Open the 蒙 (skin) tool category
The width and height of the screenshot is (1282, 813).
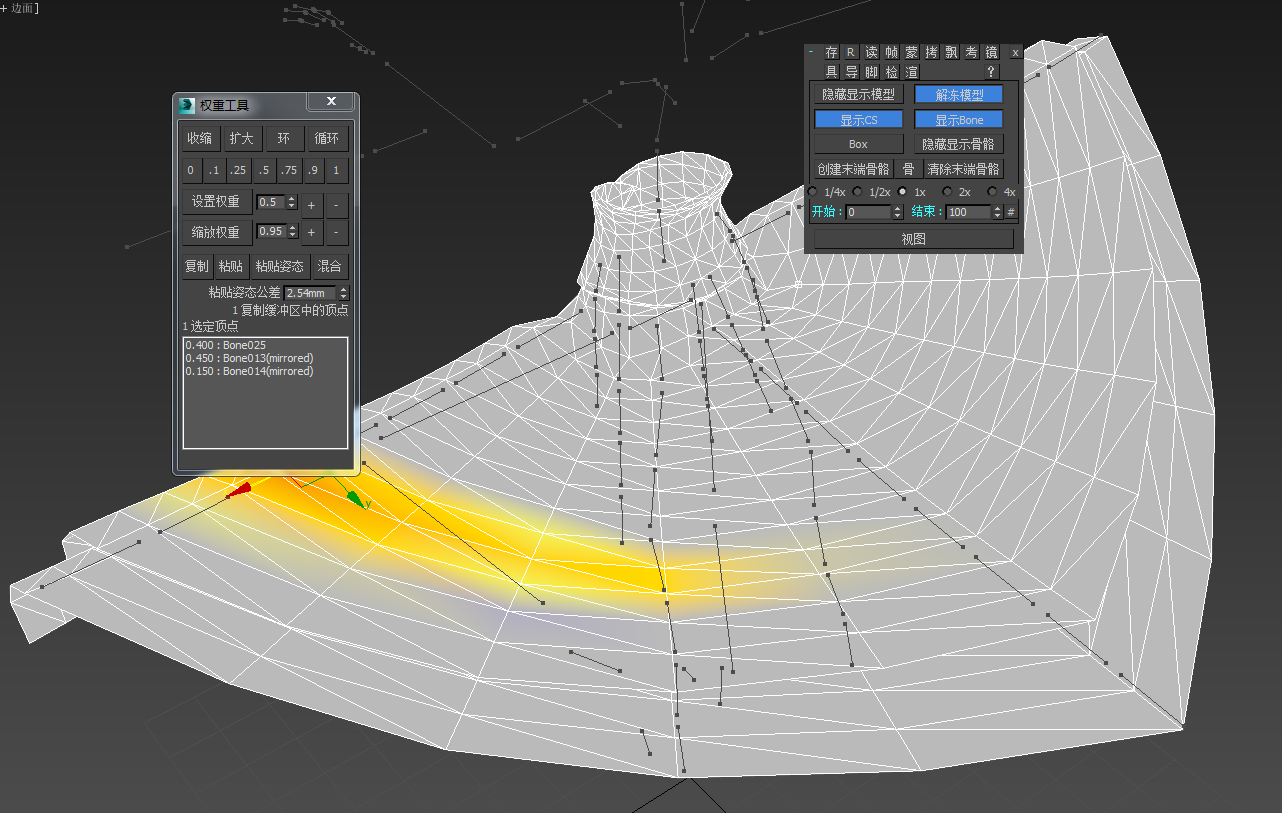911,52
